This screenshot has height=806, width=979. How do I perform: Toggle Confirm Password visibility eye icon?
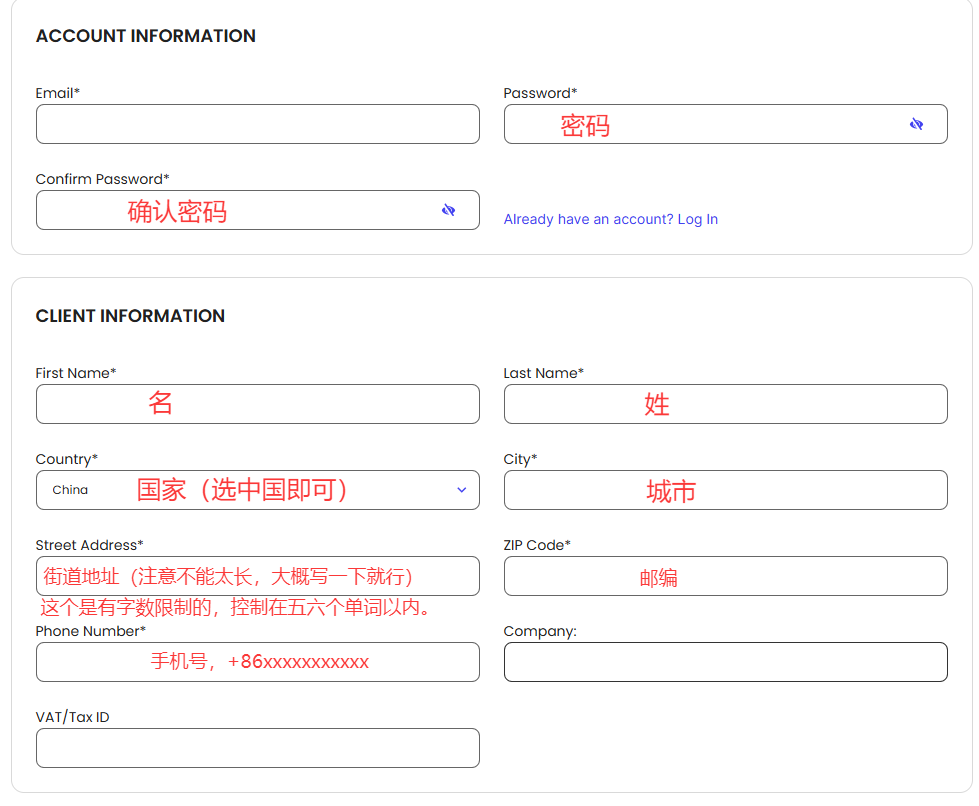coord(448,210)
